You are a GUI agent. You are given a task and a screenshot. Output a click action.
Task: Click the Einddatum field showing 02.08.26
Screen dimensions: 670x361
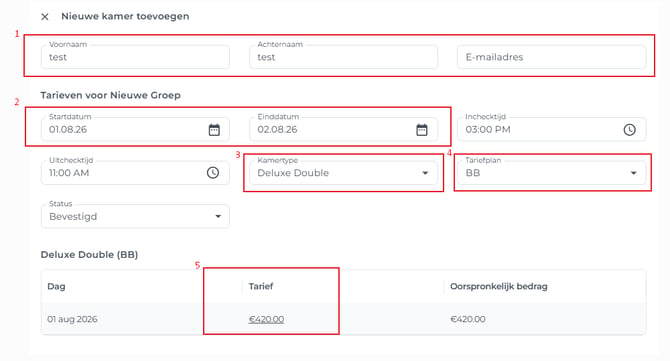click(x=344, y=129)
